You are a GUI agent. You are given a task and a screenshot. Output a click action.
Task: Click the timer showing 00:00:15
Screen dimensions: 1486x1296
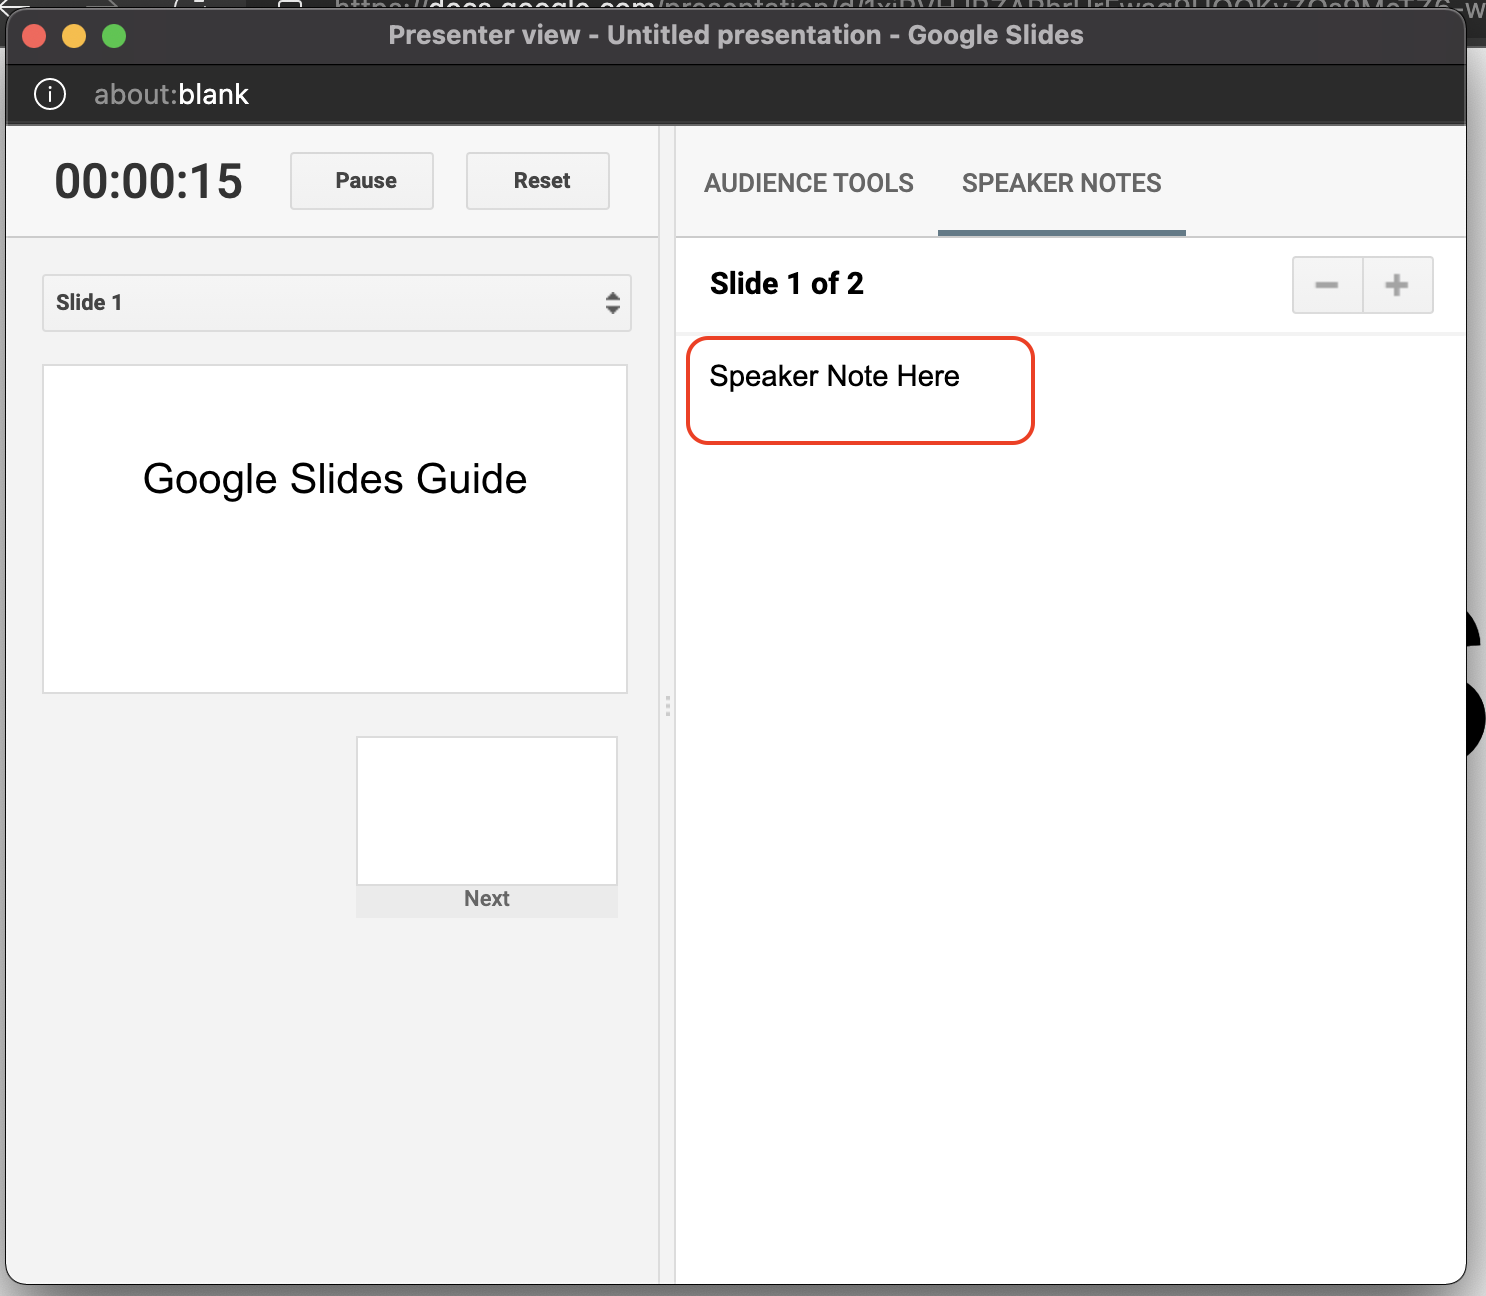(x=148, y=181)
